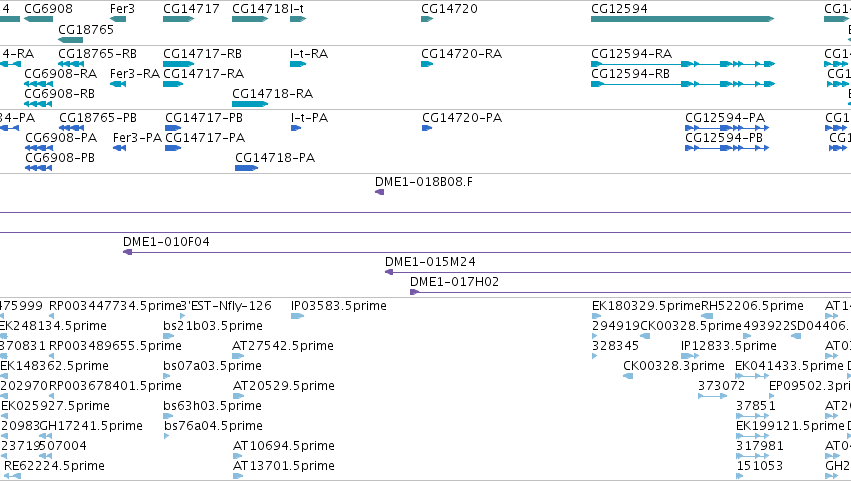This screenshot has width=851, height=481.
Task: Open the CG12594-RA transcript label
Action: tap(631, 54)
